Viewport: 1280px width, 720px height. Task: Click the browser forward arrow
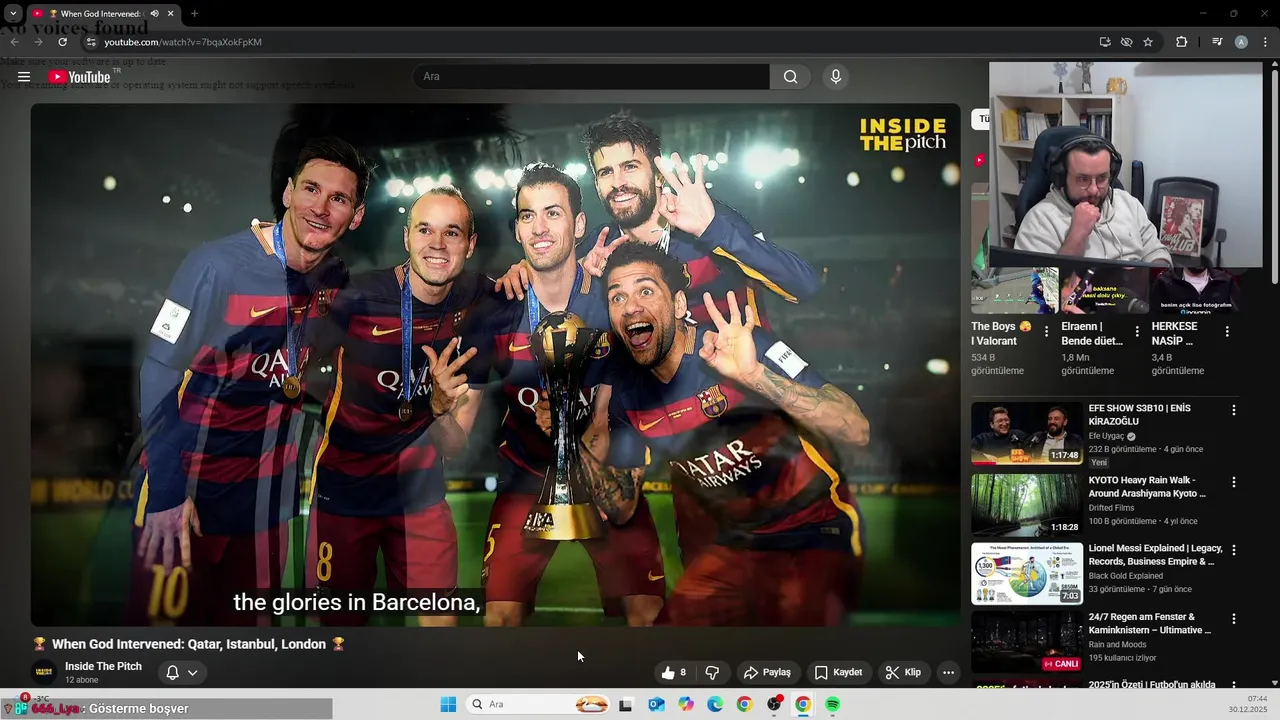(38, 42)
